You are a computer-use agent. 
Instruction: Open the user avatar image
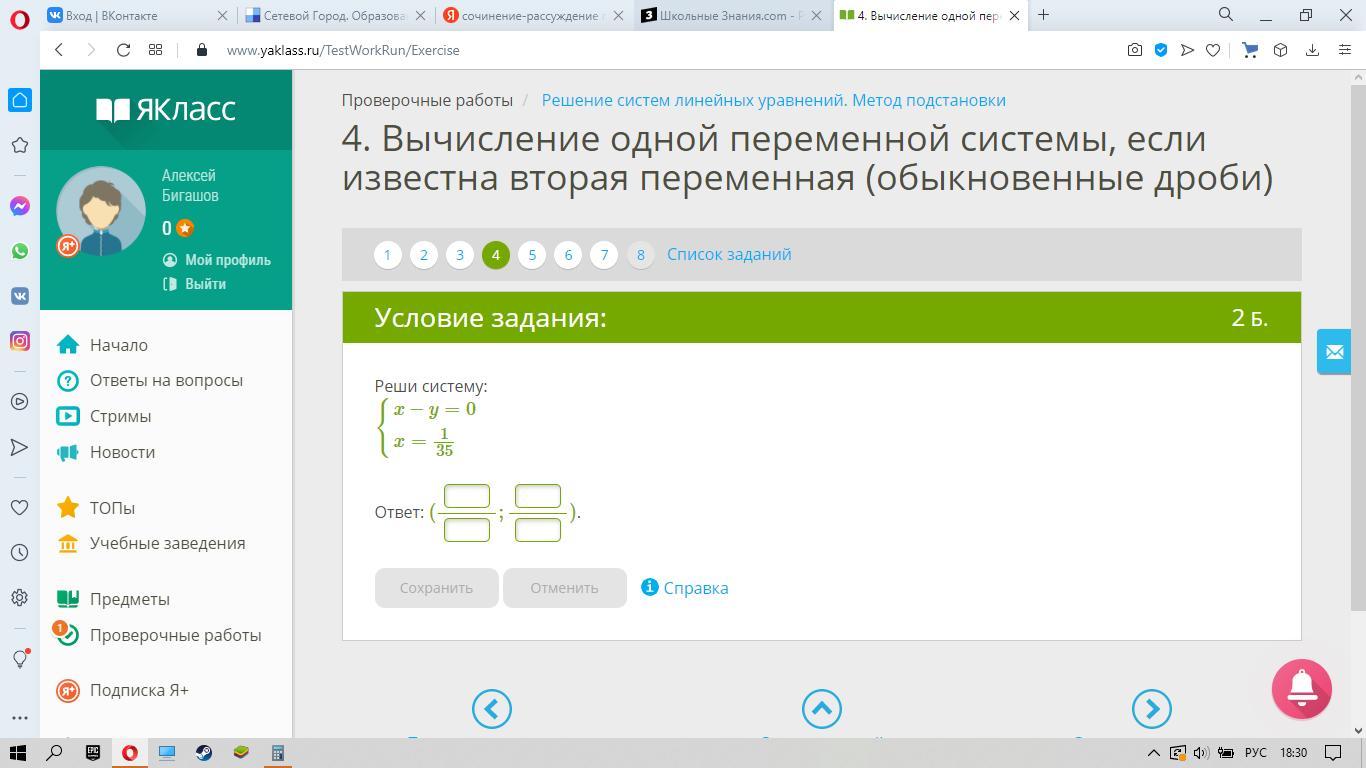coord(100,212)
